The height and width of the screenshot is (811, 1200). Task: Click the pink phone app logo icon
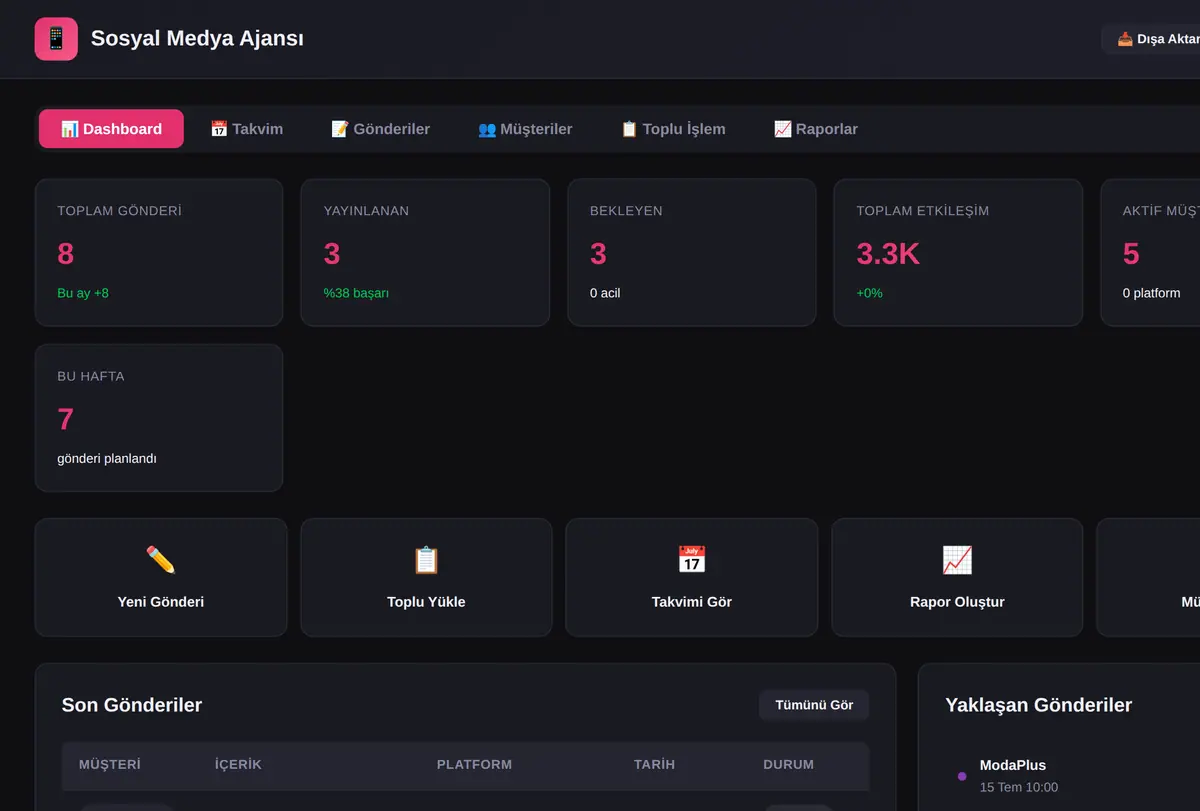56,39
